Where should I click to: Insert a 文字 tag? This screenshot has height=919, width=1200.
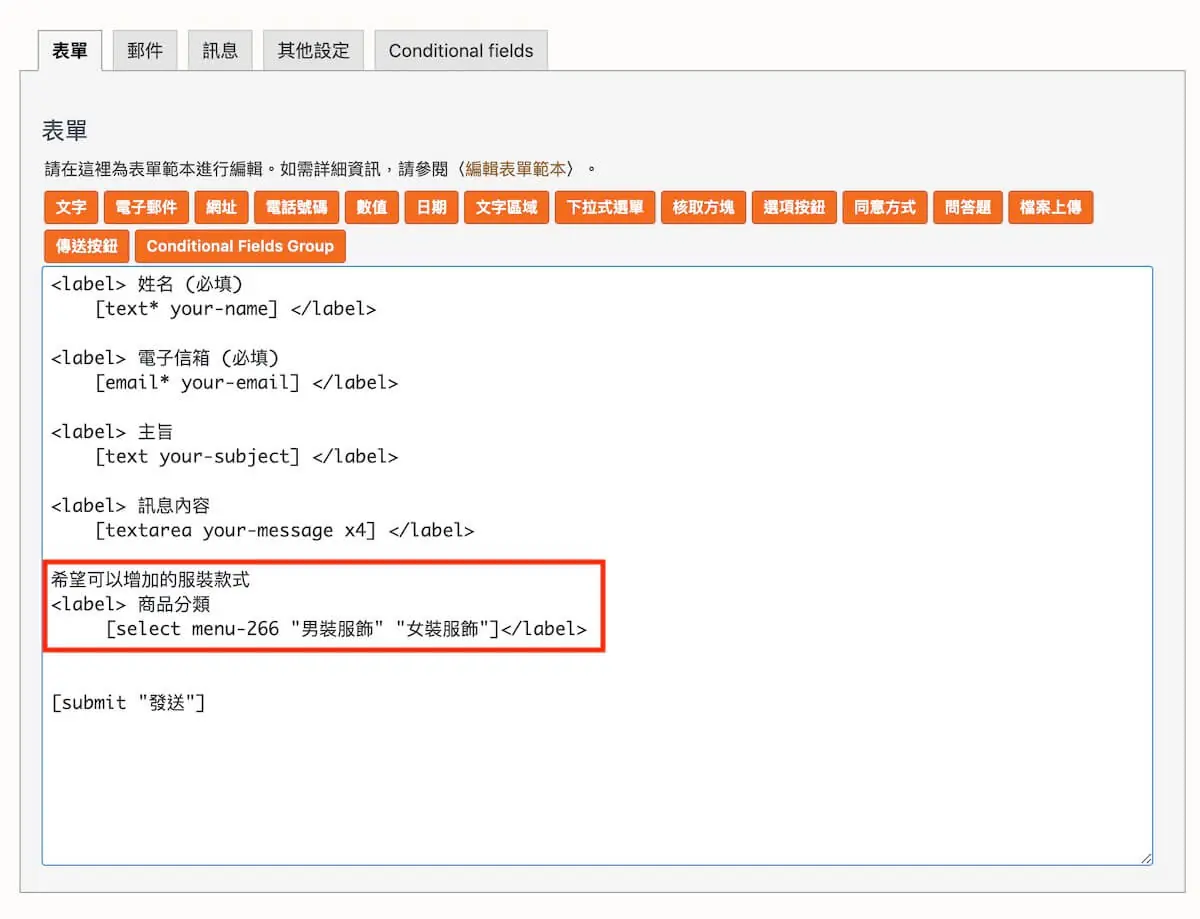click(x=71, y=208)
